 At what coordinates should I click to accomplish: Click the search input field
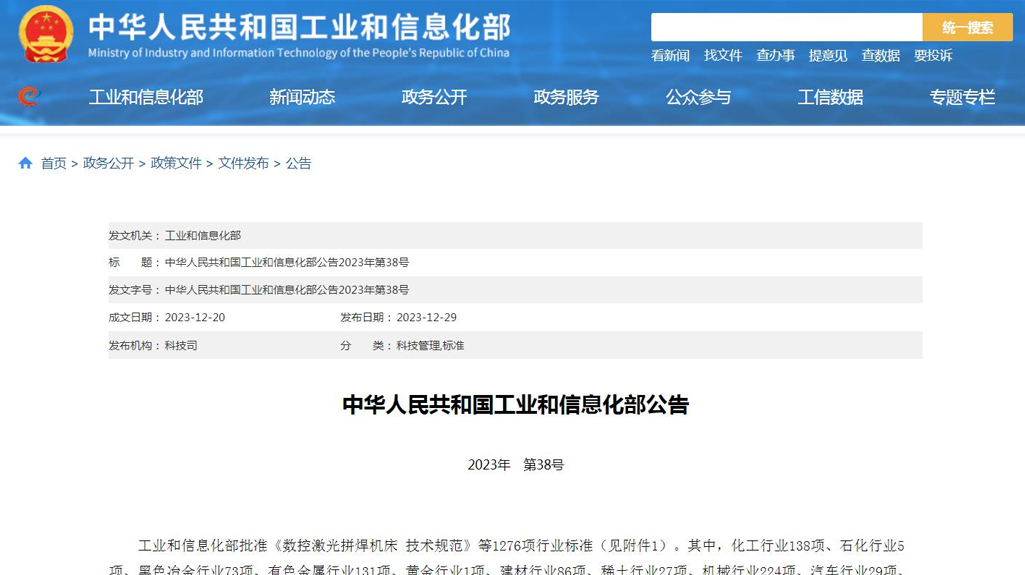coord(786,27)
